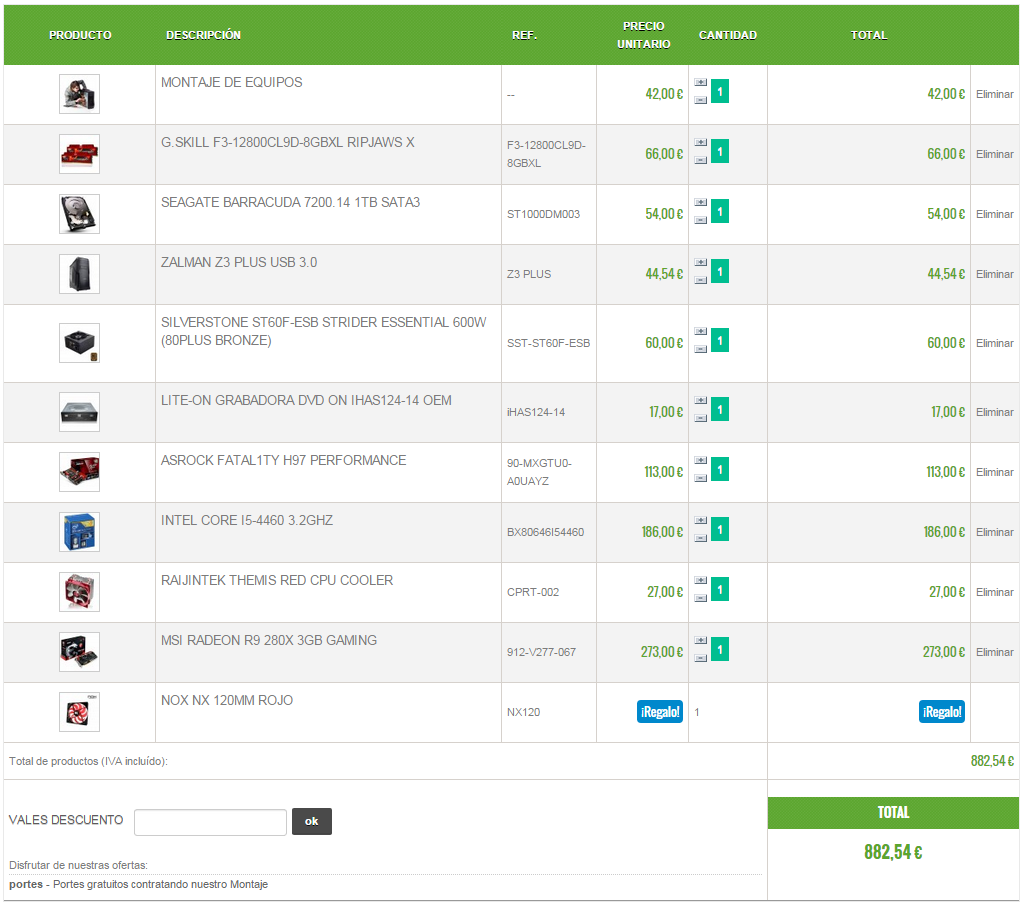Open the Zalman Z3 case thumbnail
This screenshot has height=905, width=1025.
pyautogui.click(x=79, y=275)
